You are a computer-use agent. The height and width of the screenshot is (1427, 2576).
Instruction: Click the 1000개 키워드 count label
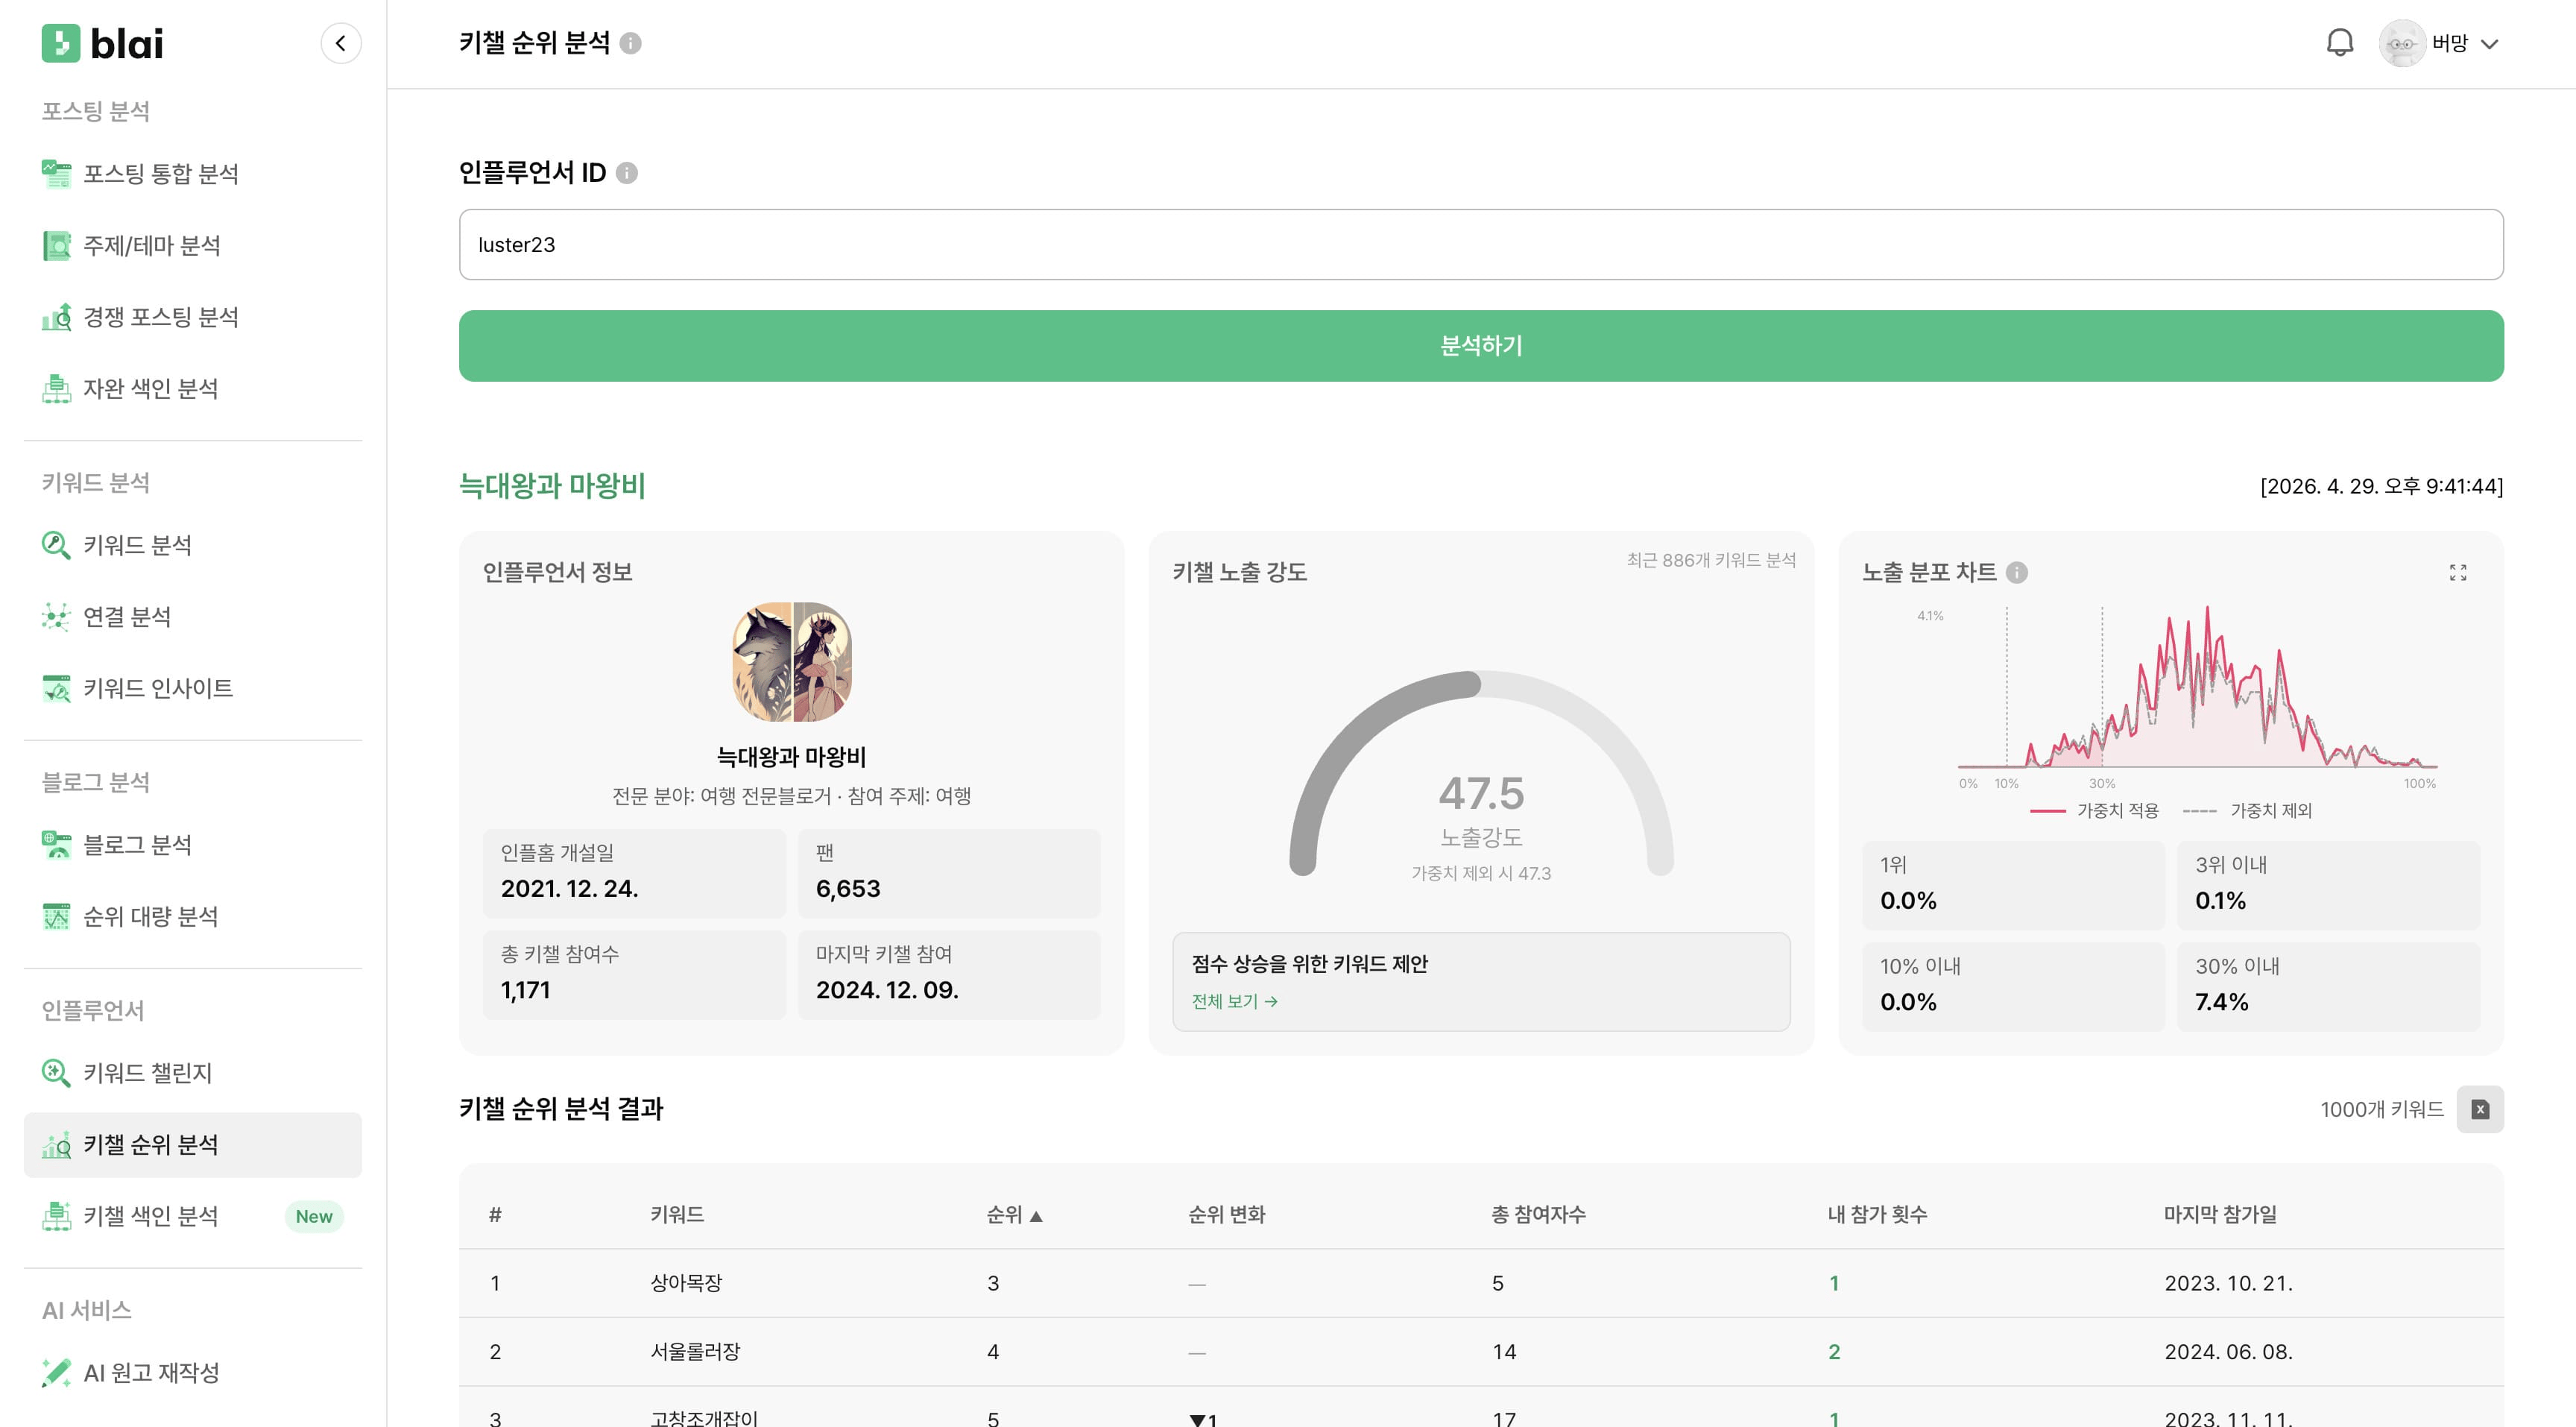click(2381, 1109)
